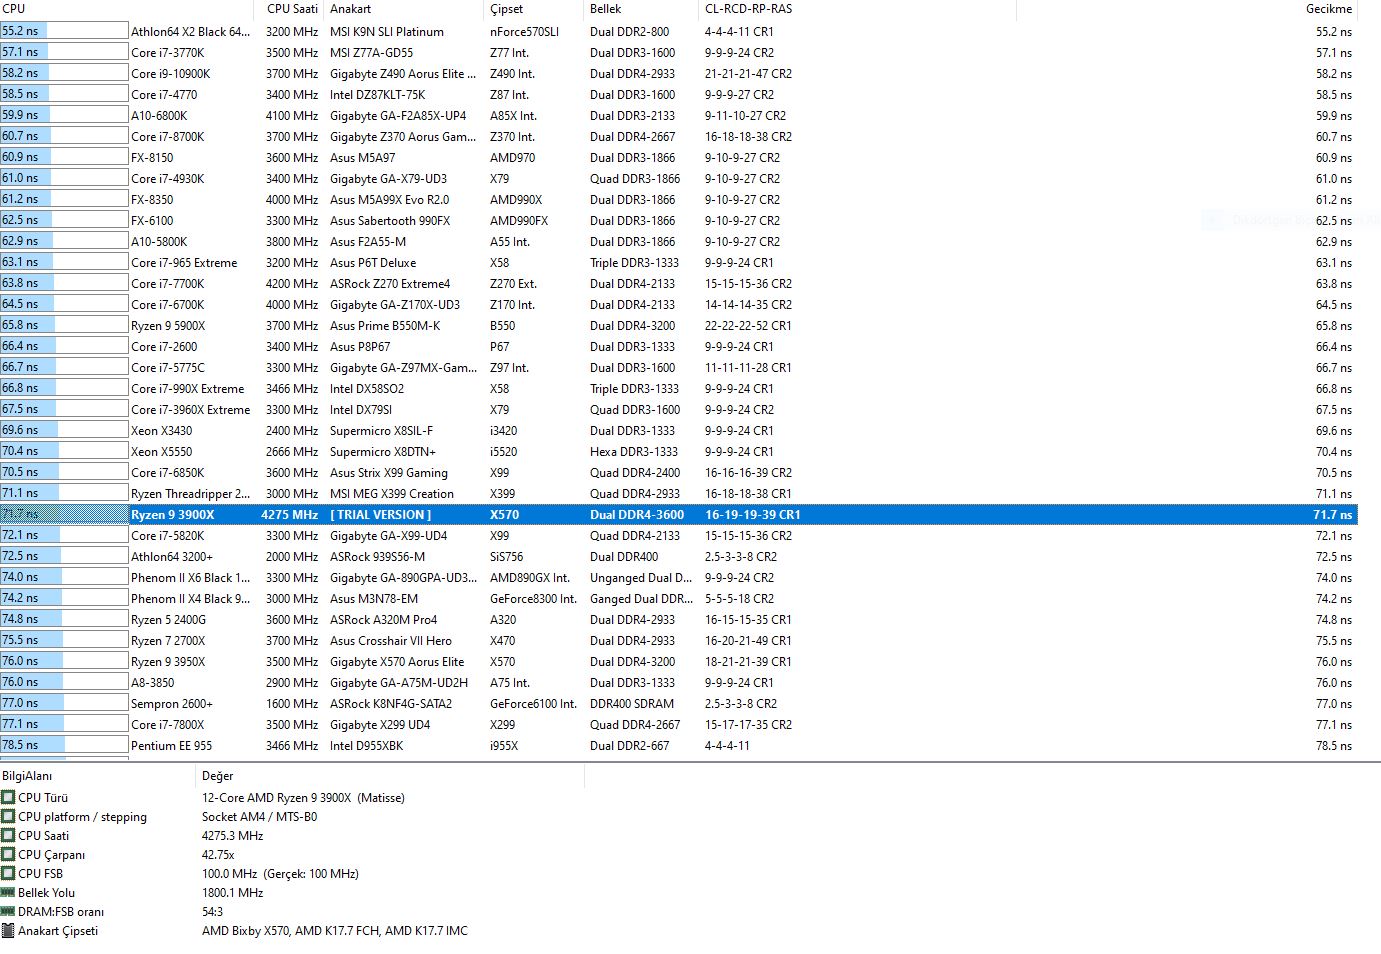Select the Ryzen 7 2700X row
The image size is (1381, 954).
pos(678,640)
